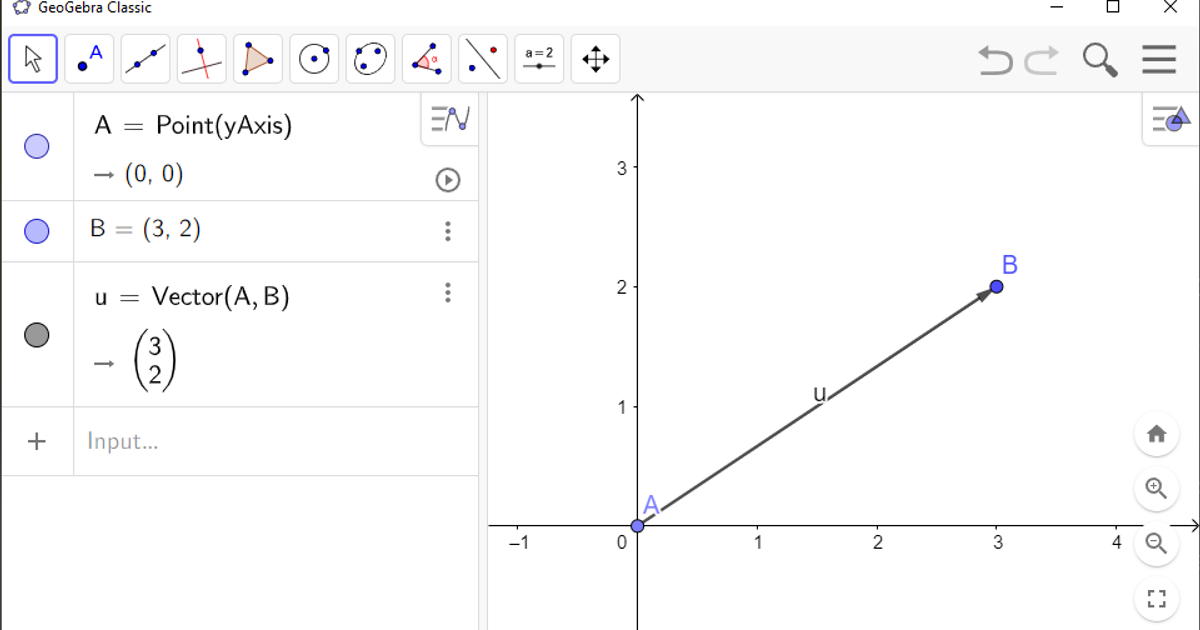
Task: Select the Slider tool
Action: tap(539, 59)
